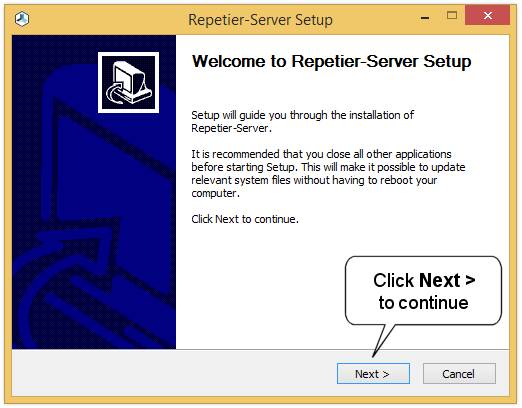The image size is (522, 408).
Task: Click the word 'computer.' in the paragraph
Action: [215, 193]
